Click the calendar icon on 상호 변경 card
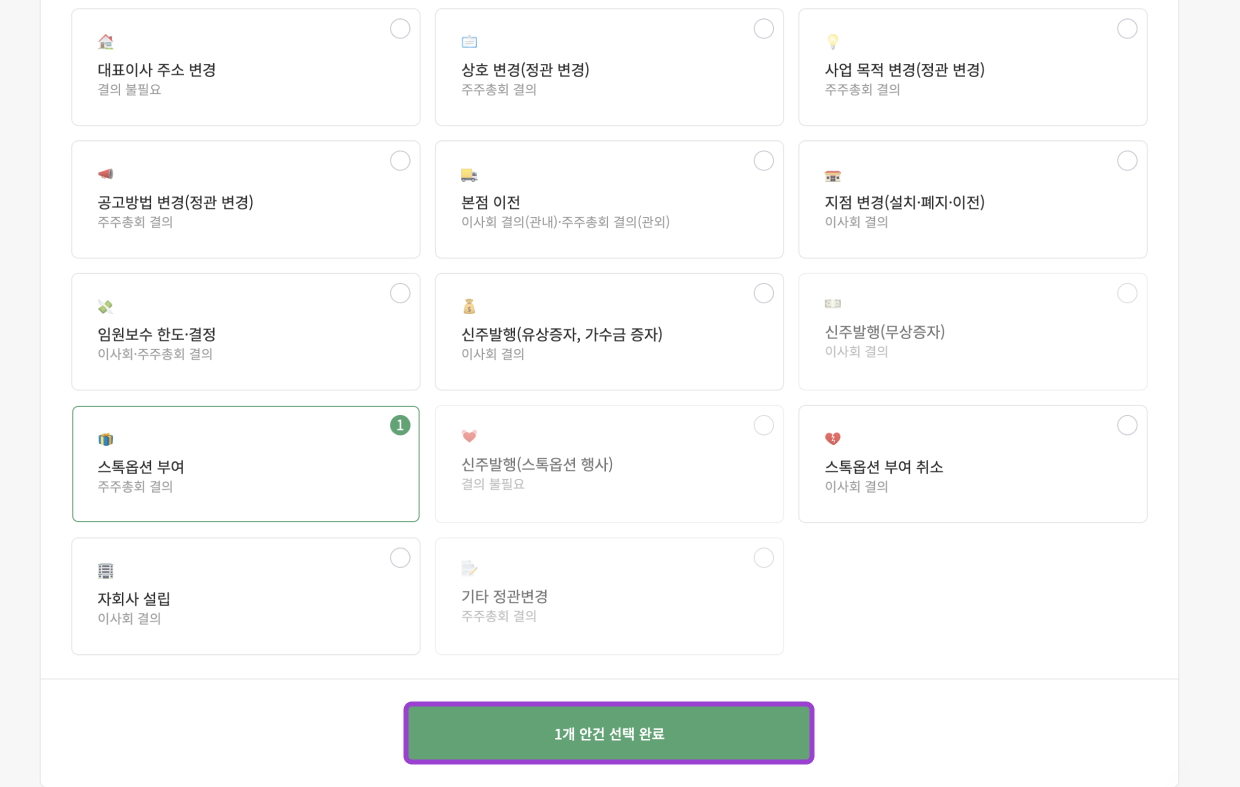1240x787 pixels. [x=469, y=42]
